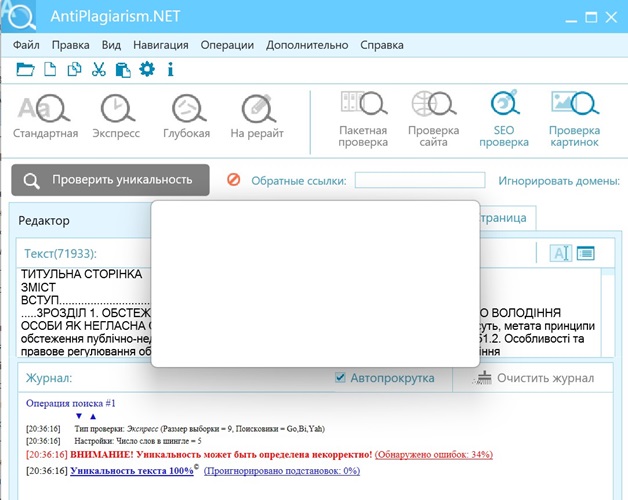Click the ТИТУЛЬНА СТОРІНКА line in editor
Screen dimensions: 628x500
point(81,274)
